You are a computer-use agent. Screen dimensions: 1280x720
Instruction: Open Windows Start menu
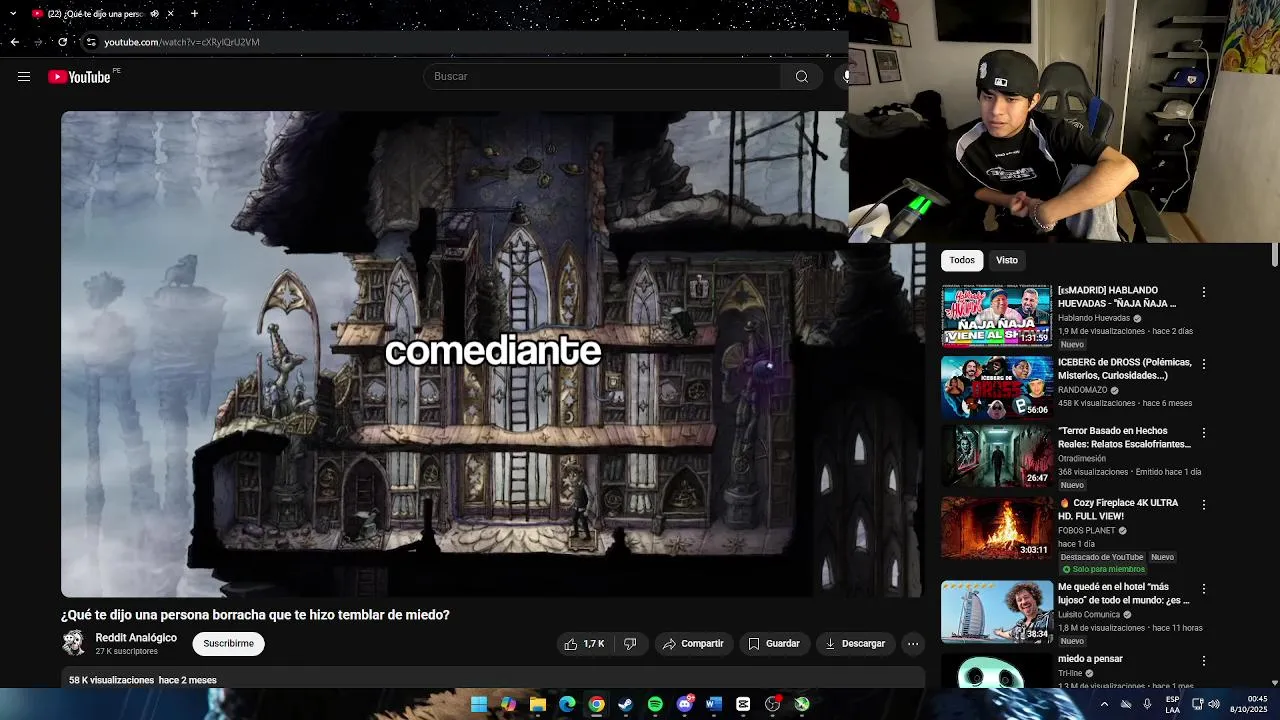[479, 704]
